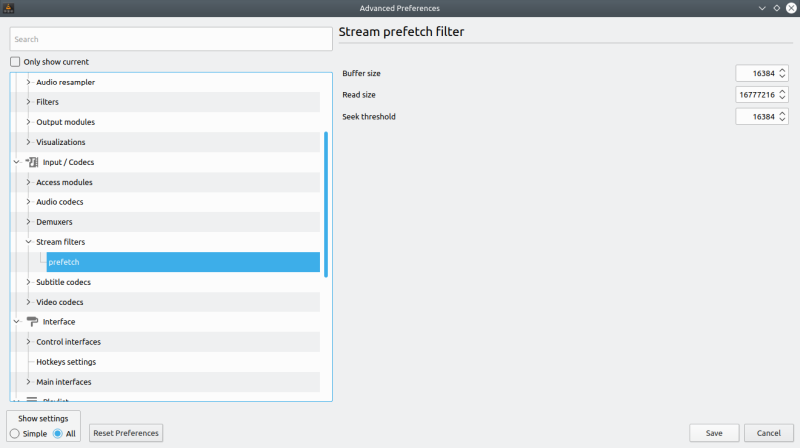The height and width of the screenshot is (448, 800).
Task: Decrease Buffer size with down arrow
Action: [x=782, y=77]
